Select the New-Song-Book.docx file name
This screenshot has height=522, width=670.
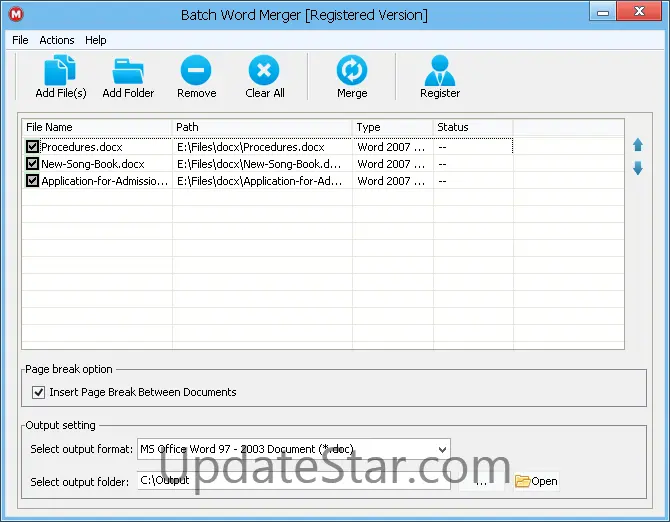click(93, 164)
